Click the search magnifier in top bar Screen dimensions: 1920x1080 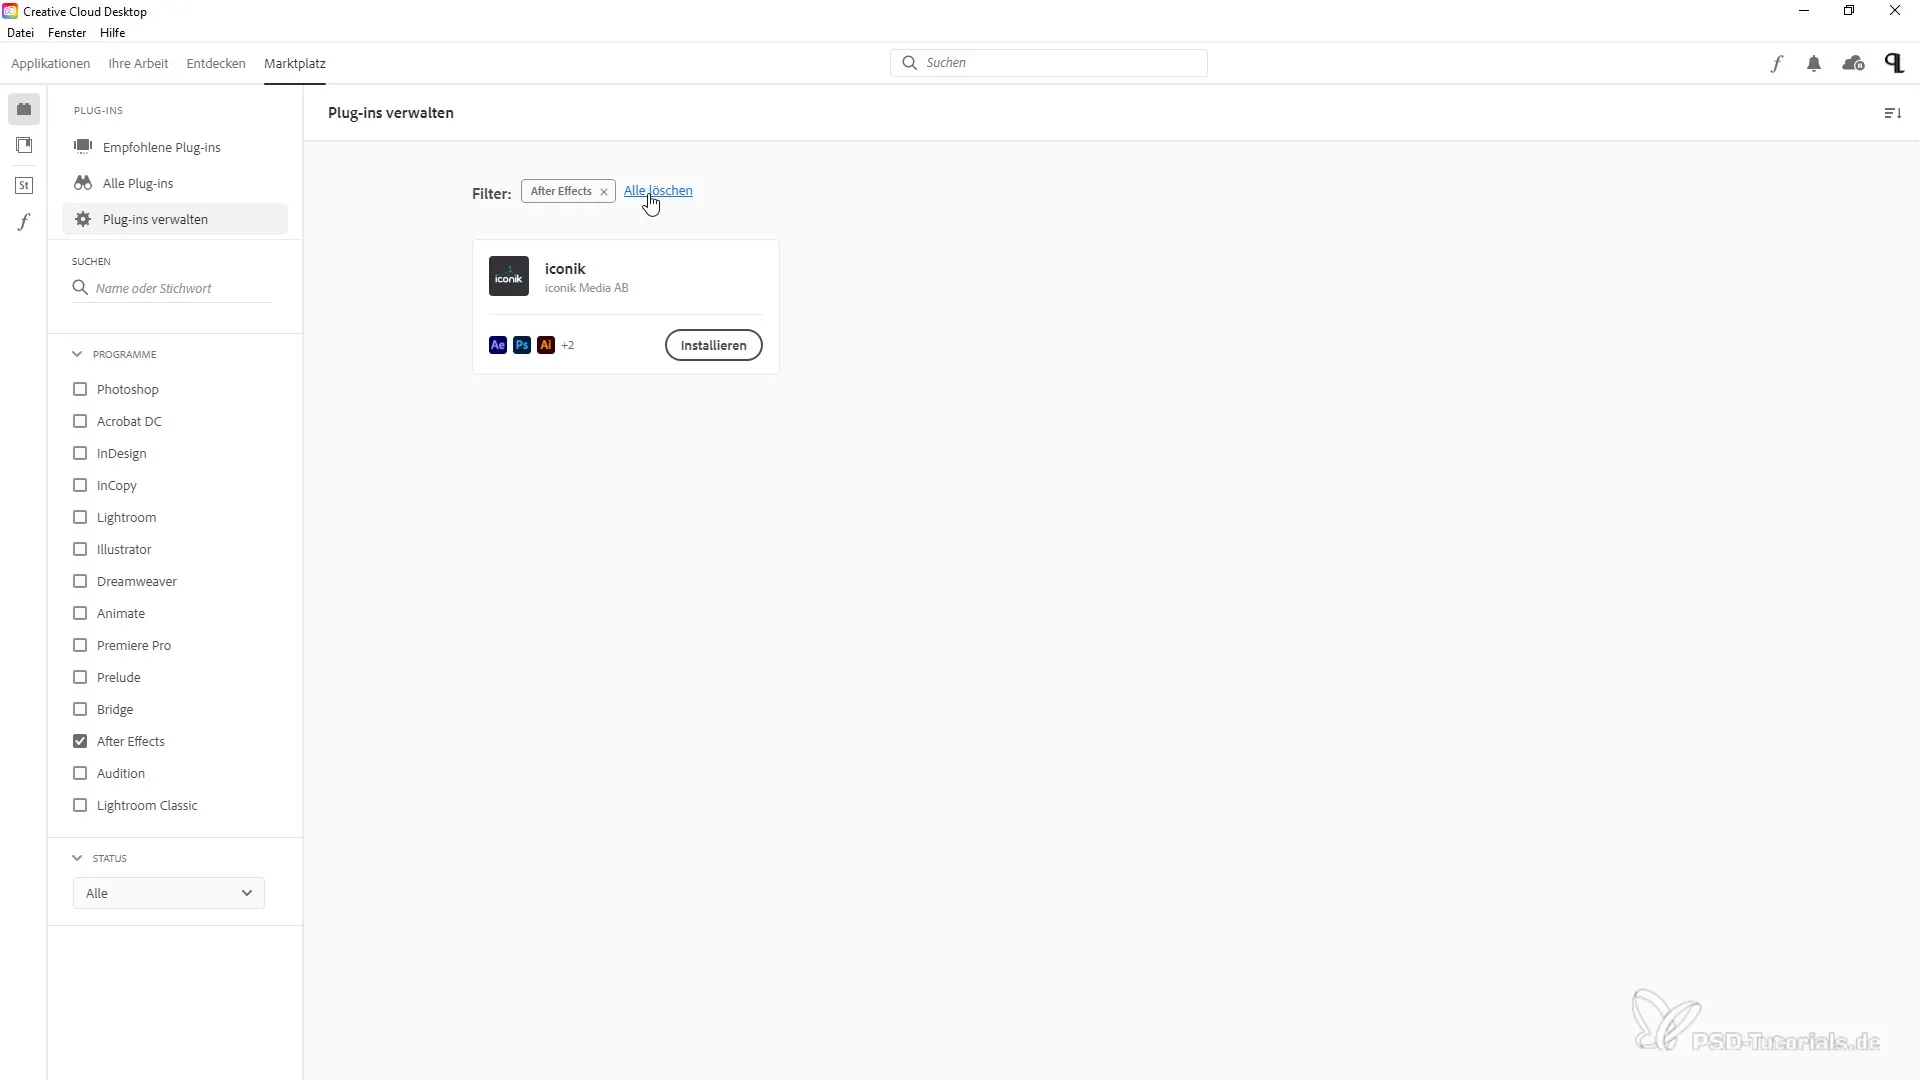909,63
